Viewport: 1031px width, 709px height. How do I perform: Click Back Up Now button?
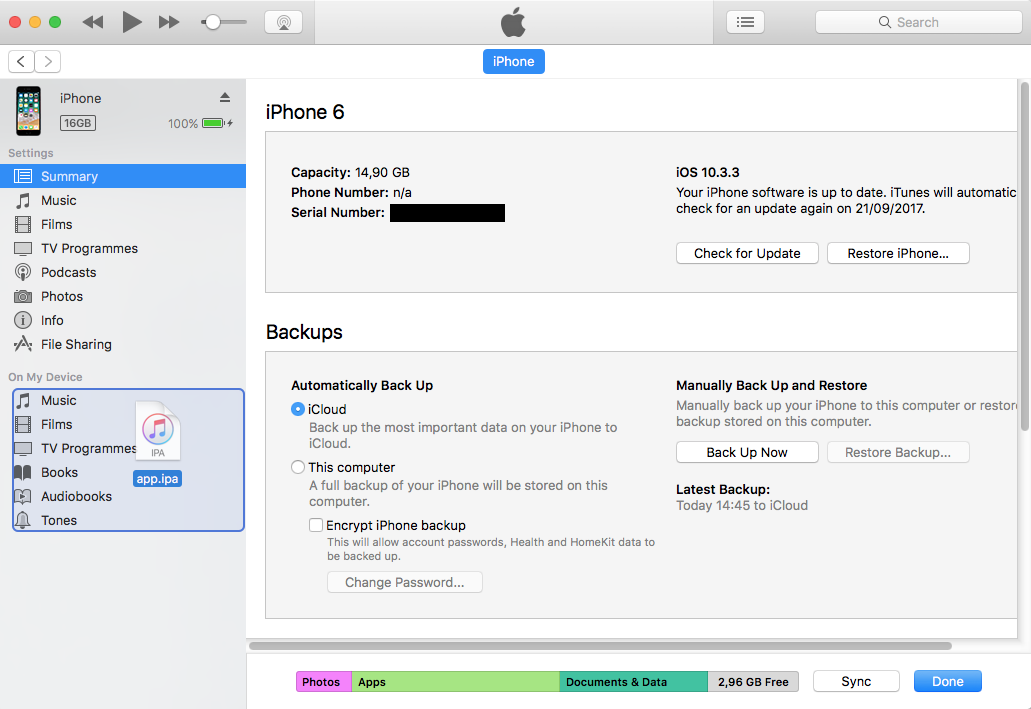[x=747, y=452]
